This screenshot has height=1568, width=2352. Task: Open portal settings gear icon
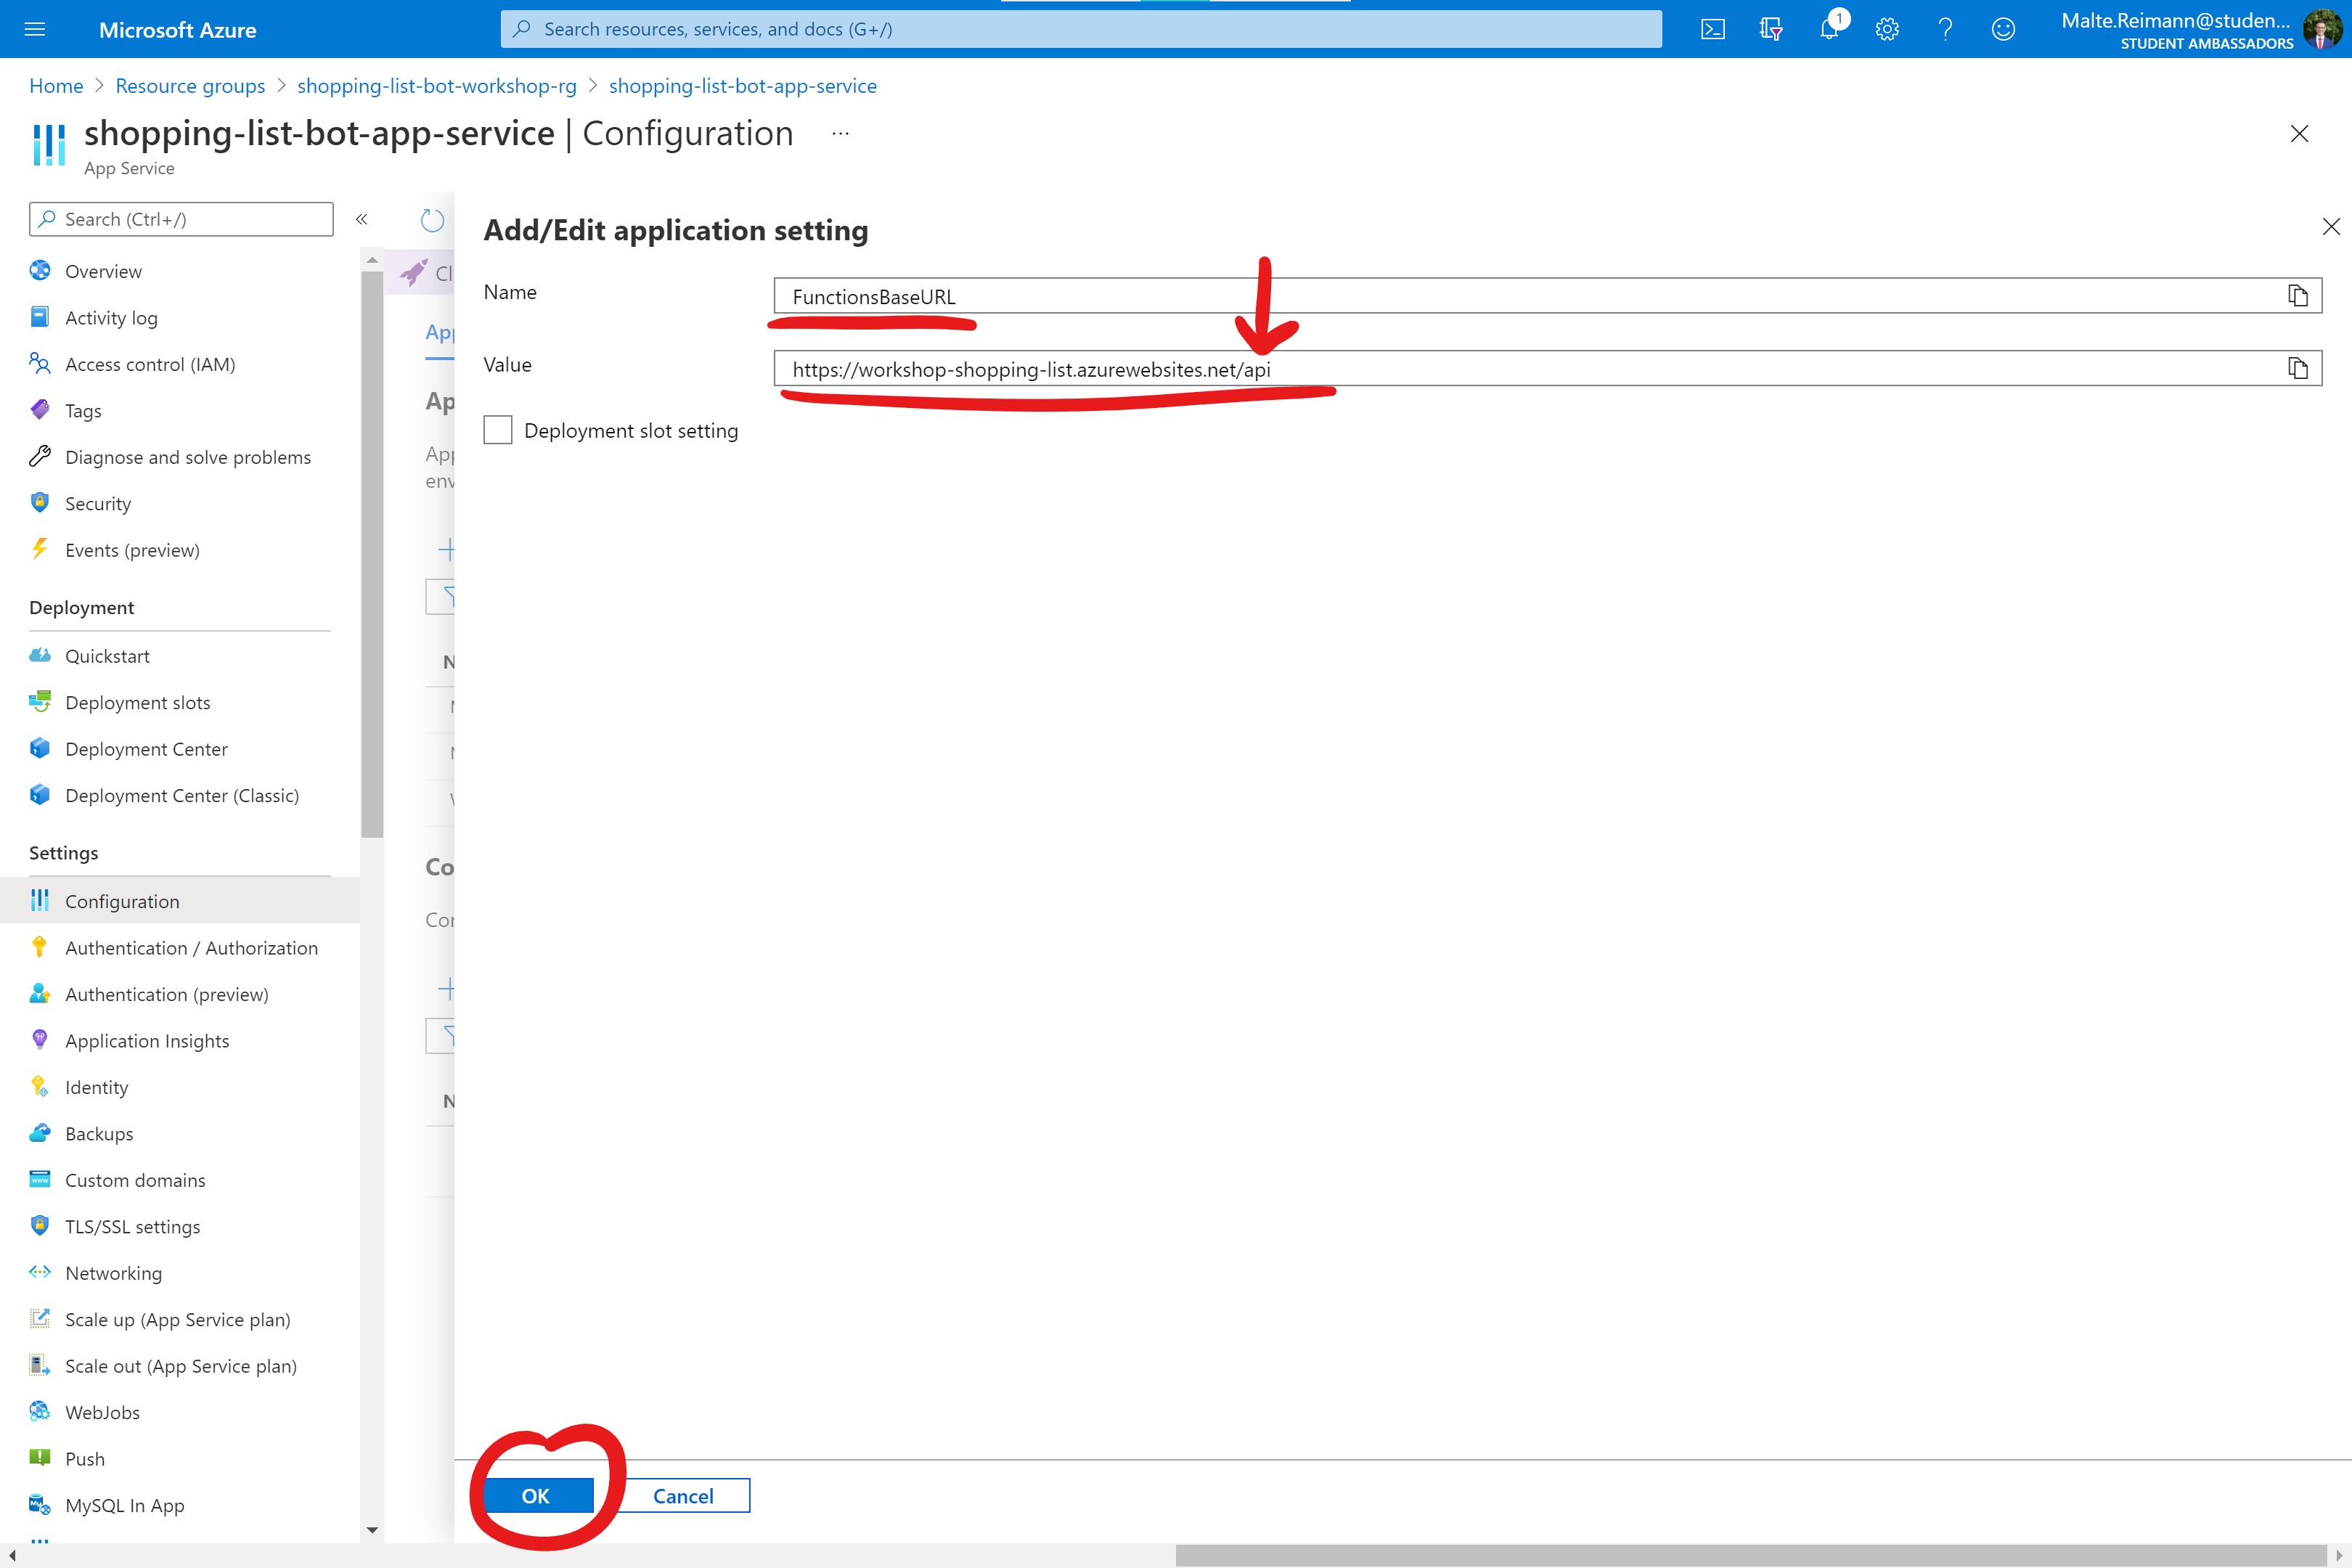[x=1887, y=29]
